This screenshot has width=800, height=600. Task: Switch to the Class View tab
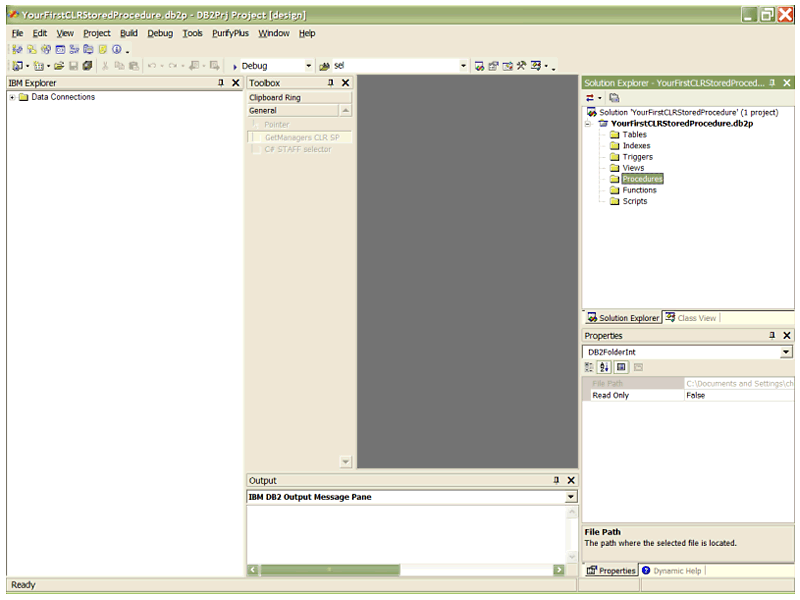click(691, 318)
